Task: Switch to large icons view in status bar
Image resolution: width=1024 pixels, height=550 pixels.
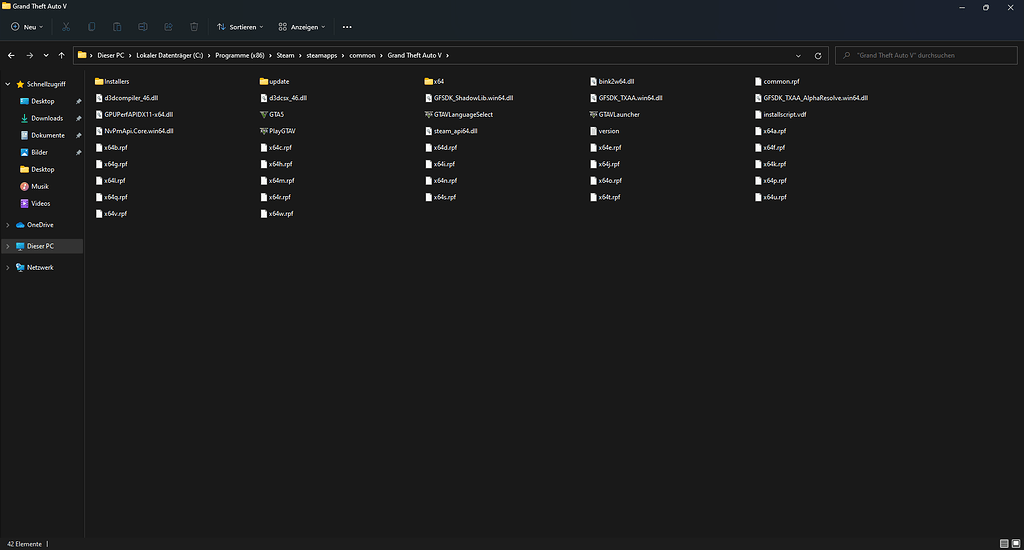Action: pyautogui.click(x=1016, y=543)
